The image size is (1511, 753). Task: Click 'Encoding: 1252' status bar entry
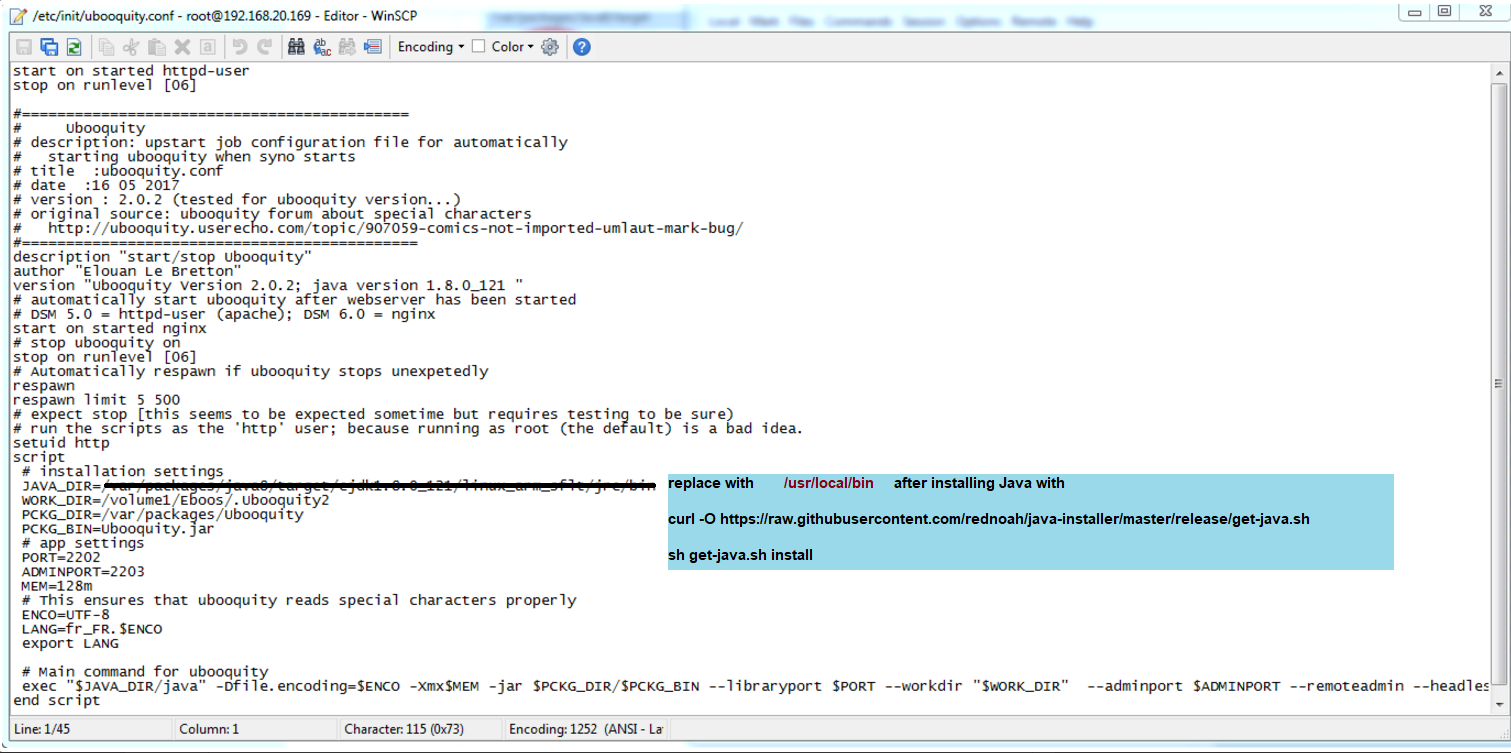(586, 729)
